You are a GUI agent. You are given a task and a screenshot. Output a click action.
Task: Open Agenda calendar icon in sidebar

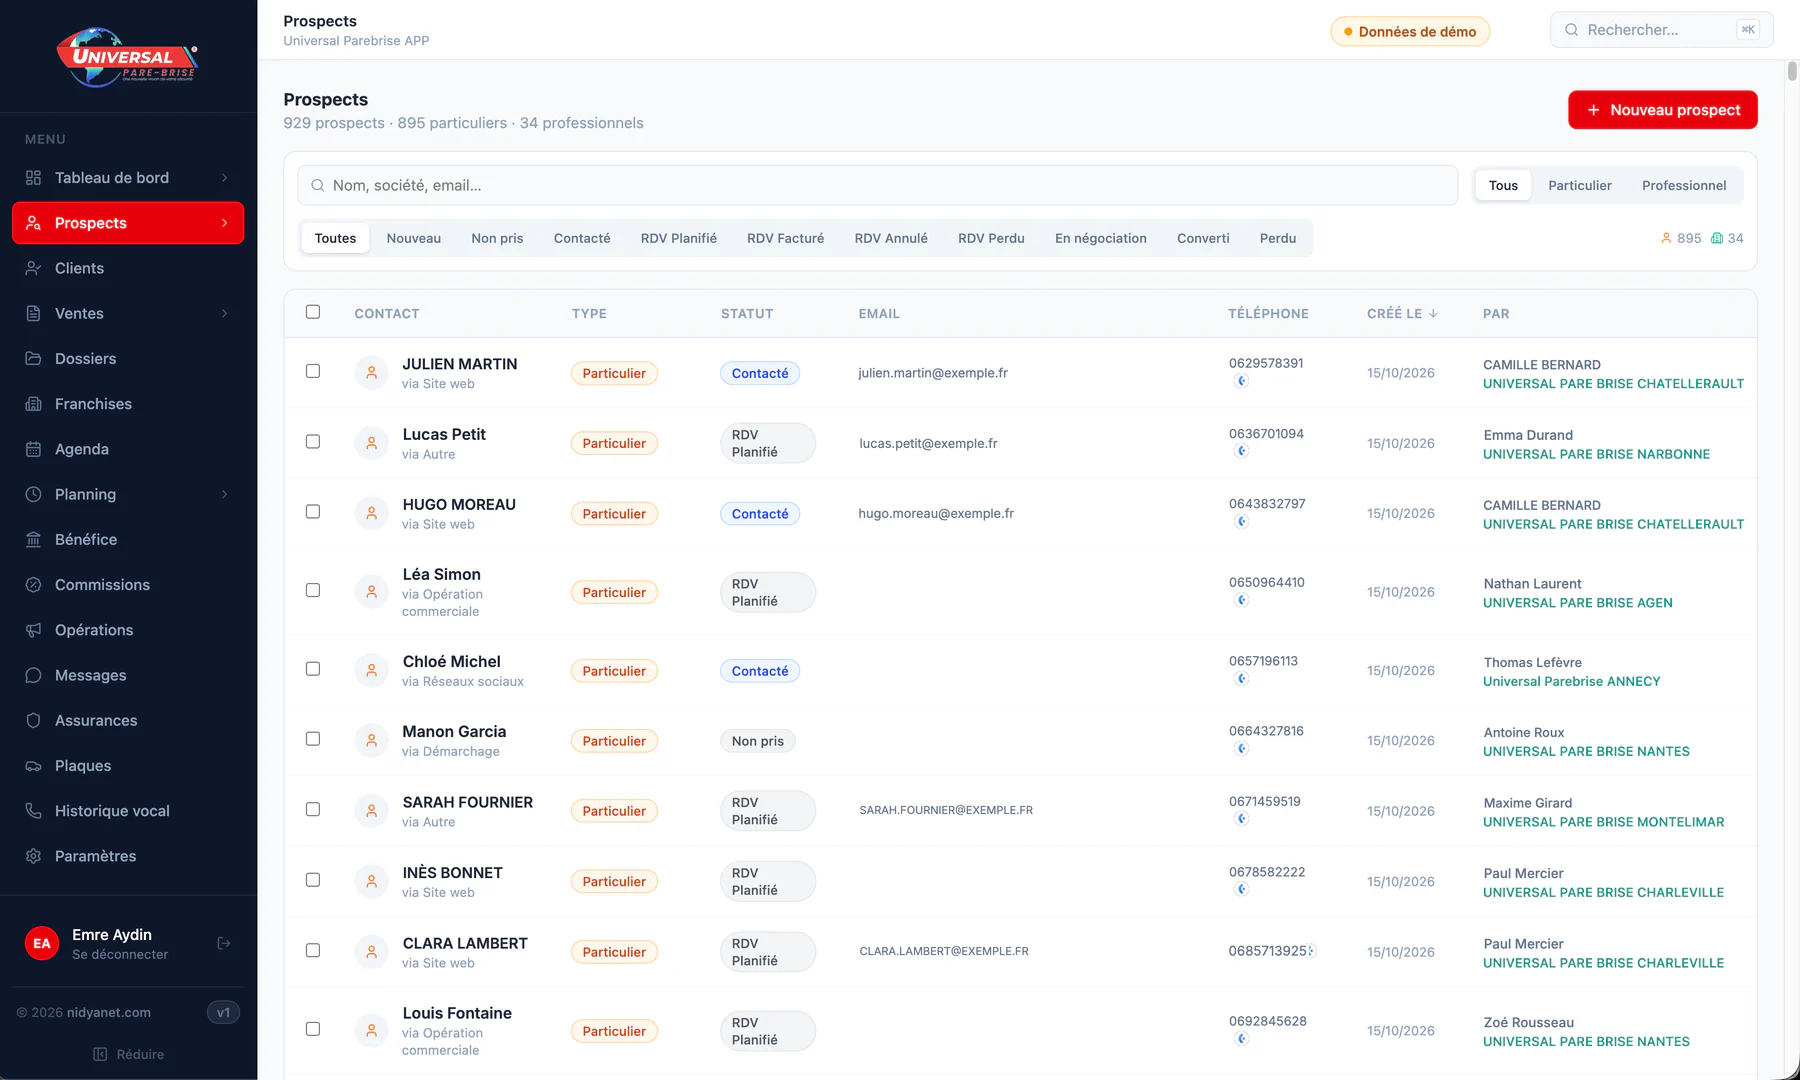[33, 449]
